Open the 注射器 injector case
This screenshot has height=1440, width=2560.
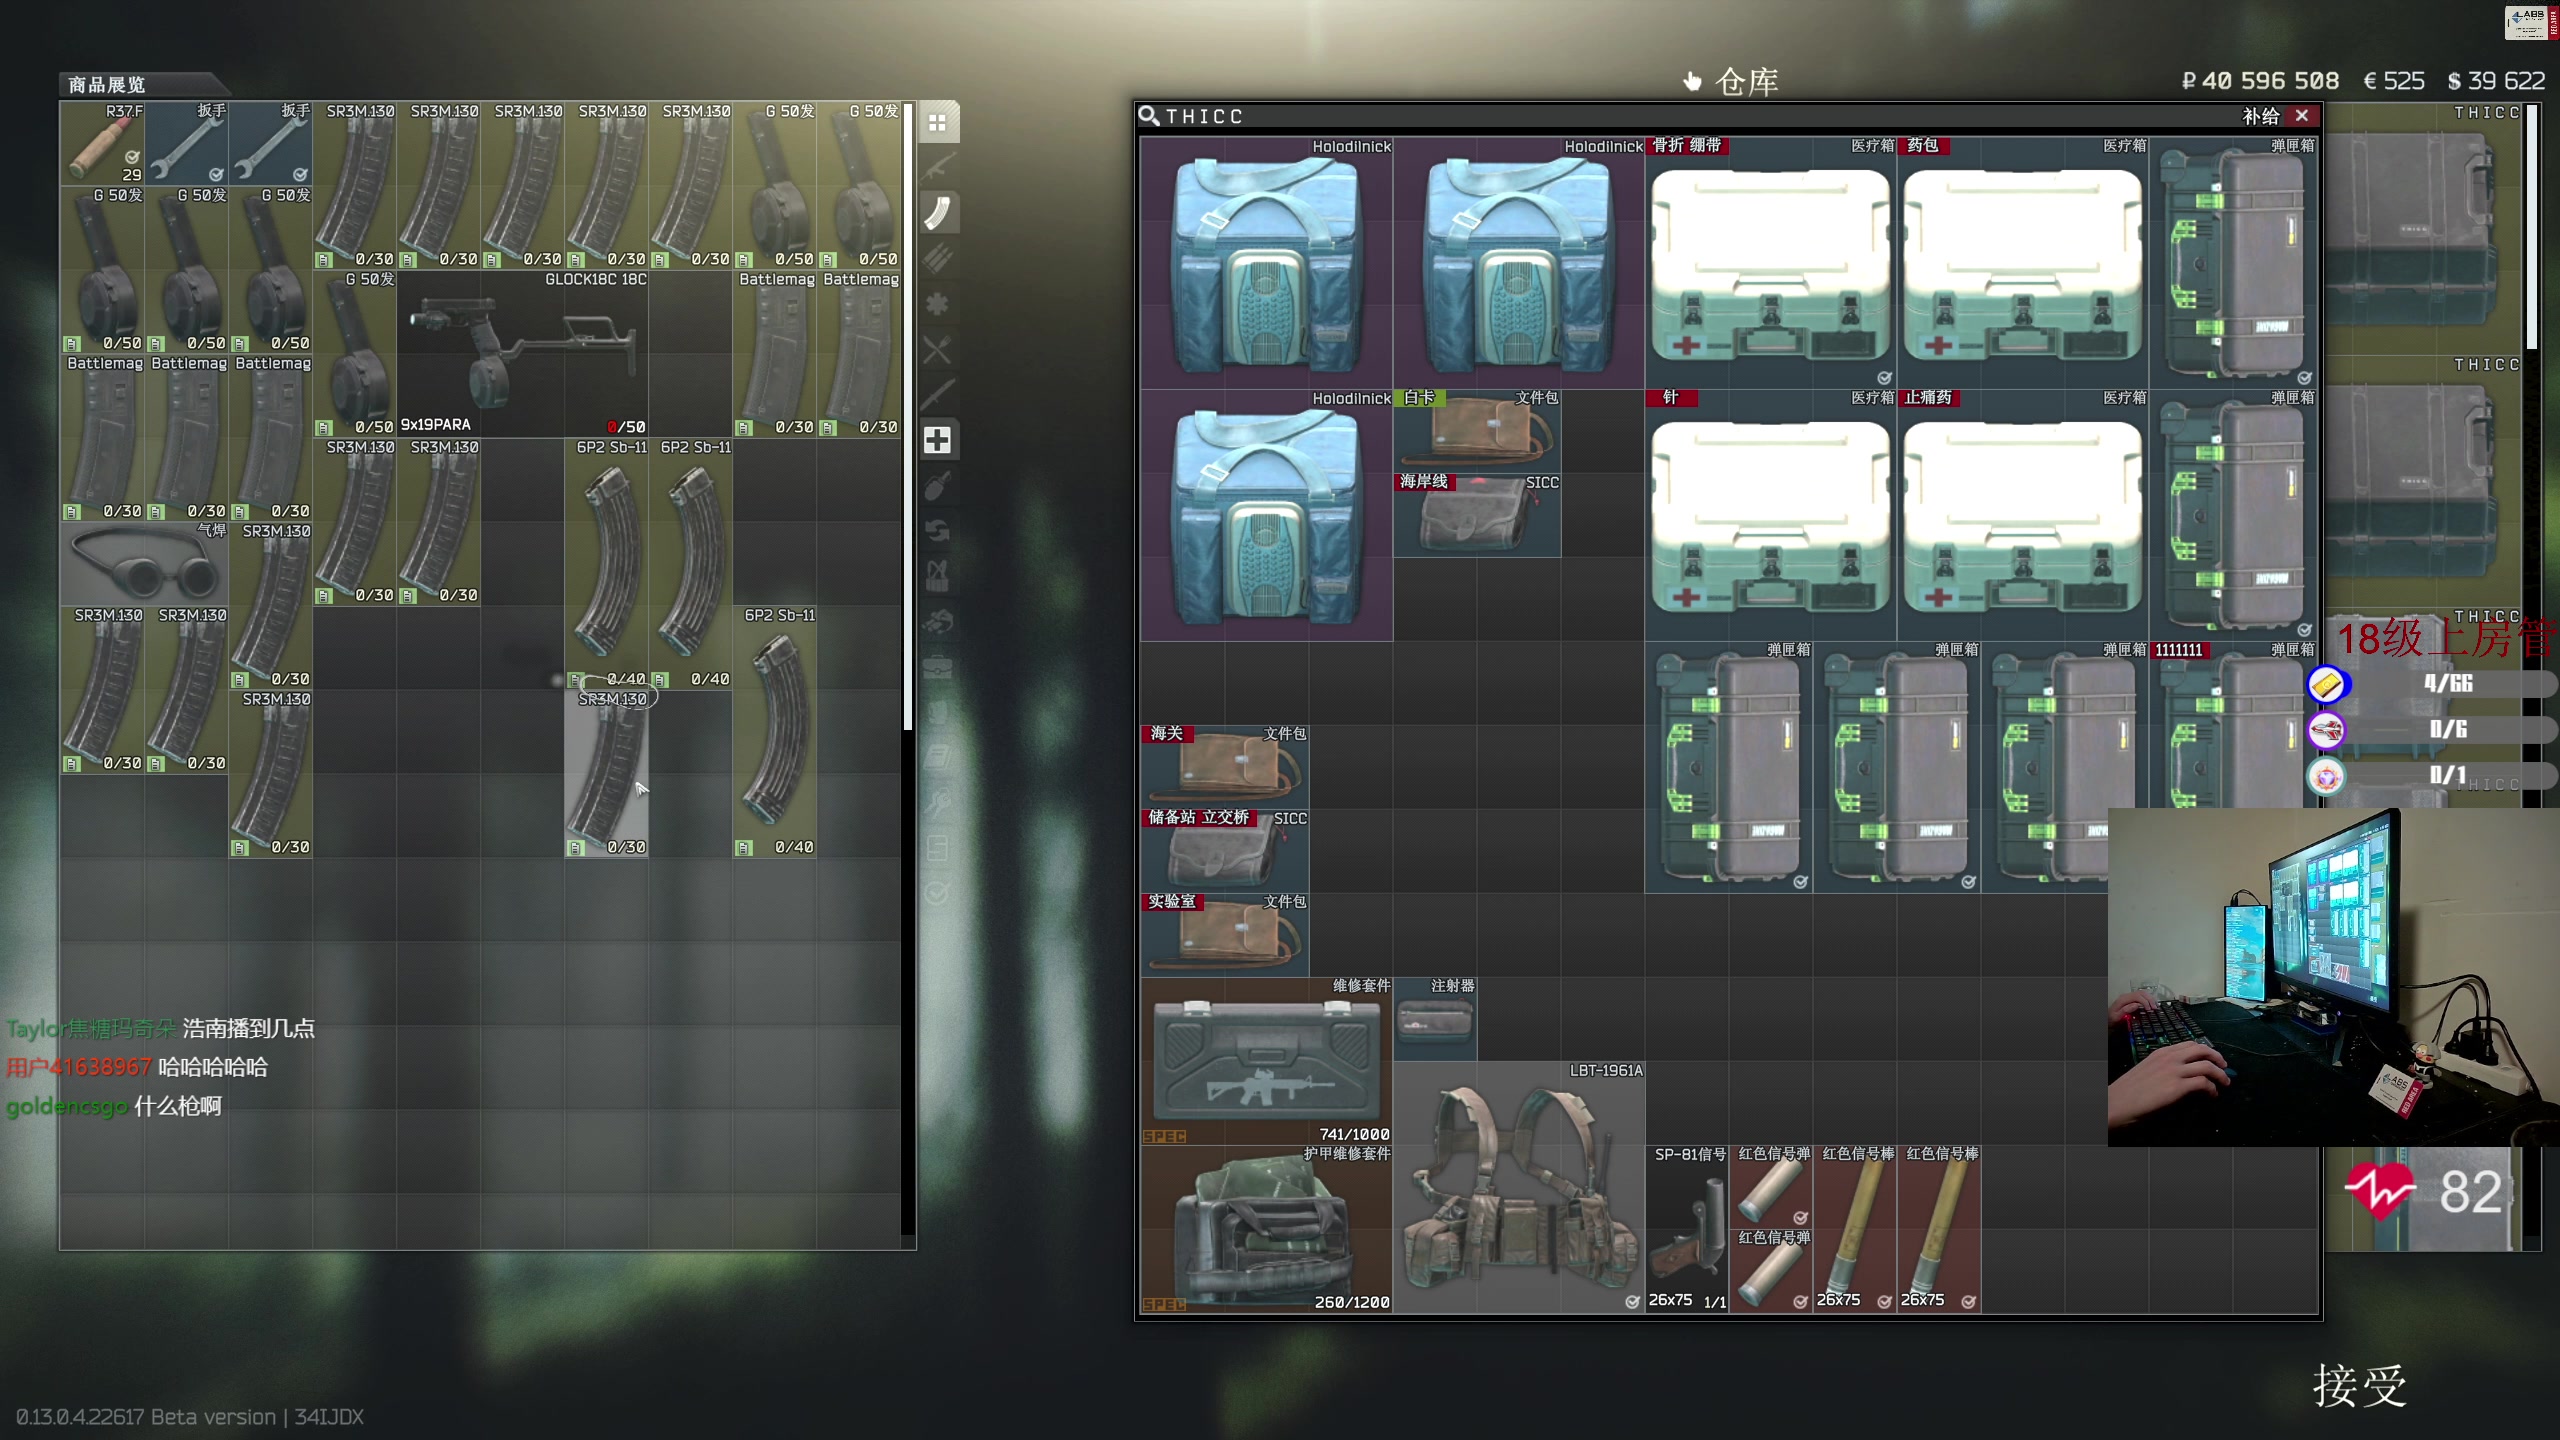pyautogui.click(x=1435, y=1019)
